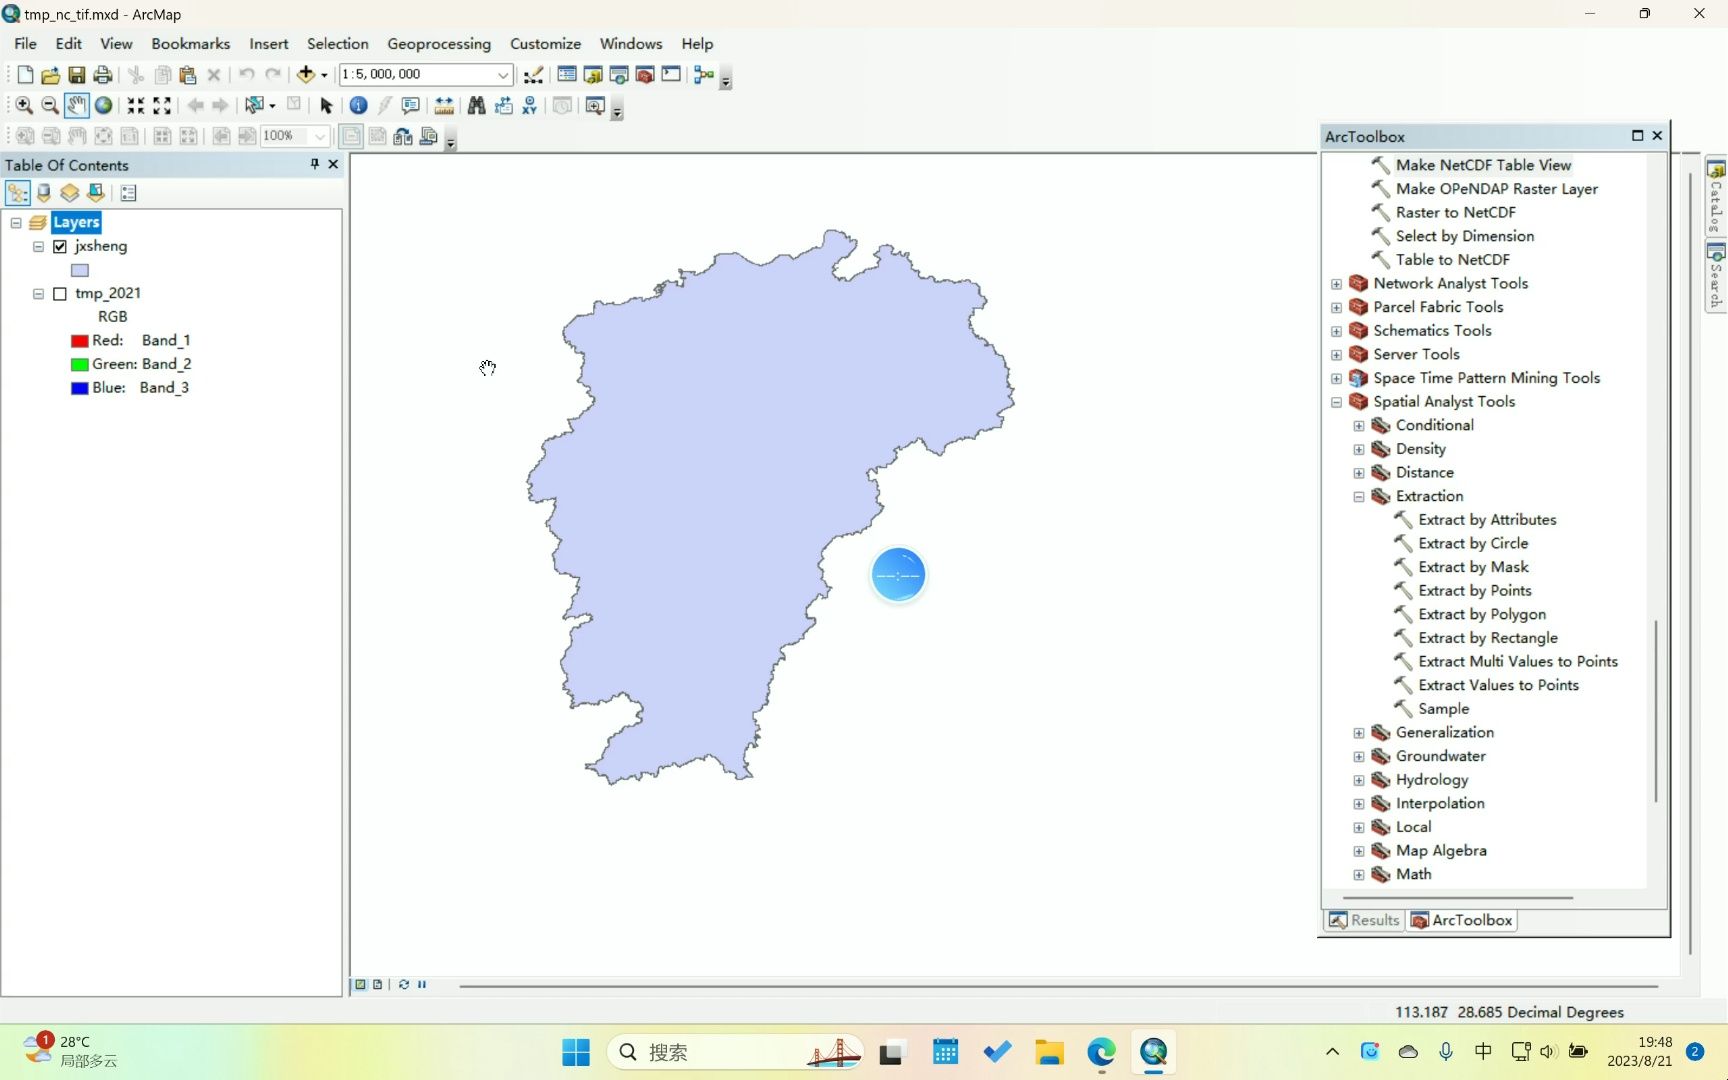Image resolution: width=1728 pixels, height=1080 pixels.
Task: Select the Identify tool
Action: pyautogui.click(x=358, y=105)
